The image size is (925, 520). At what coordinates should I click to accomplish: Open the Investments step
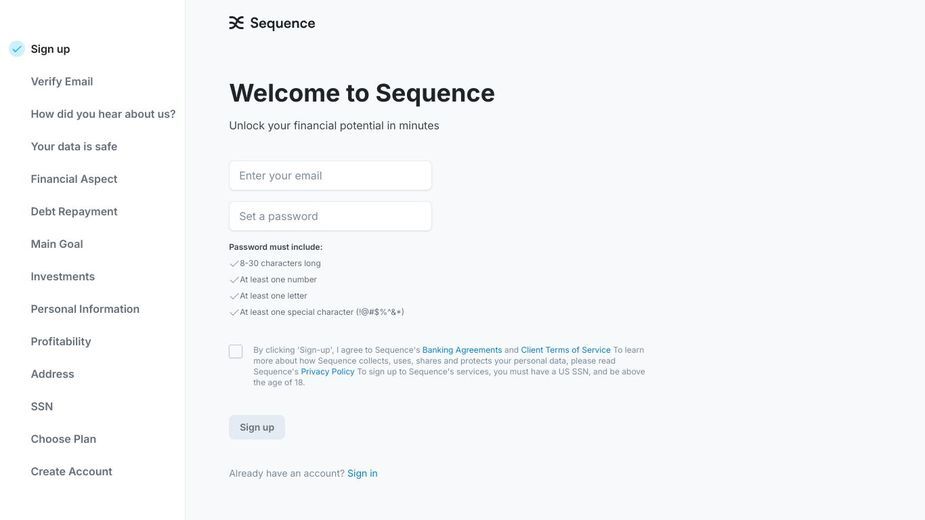63,276
